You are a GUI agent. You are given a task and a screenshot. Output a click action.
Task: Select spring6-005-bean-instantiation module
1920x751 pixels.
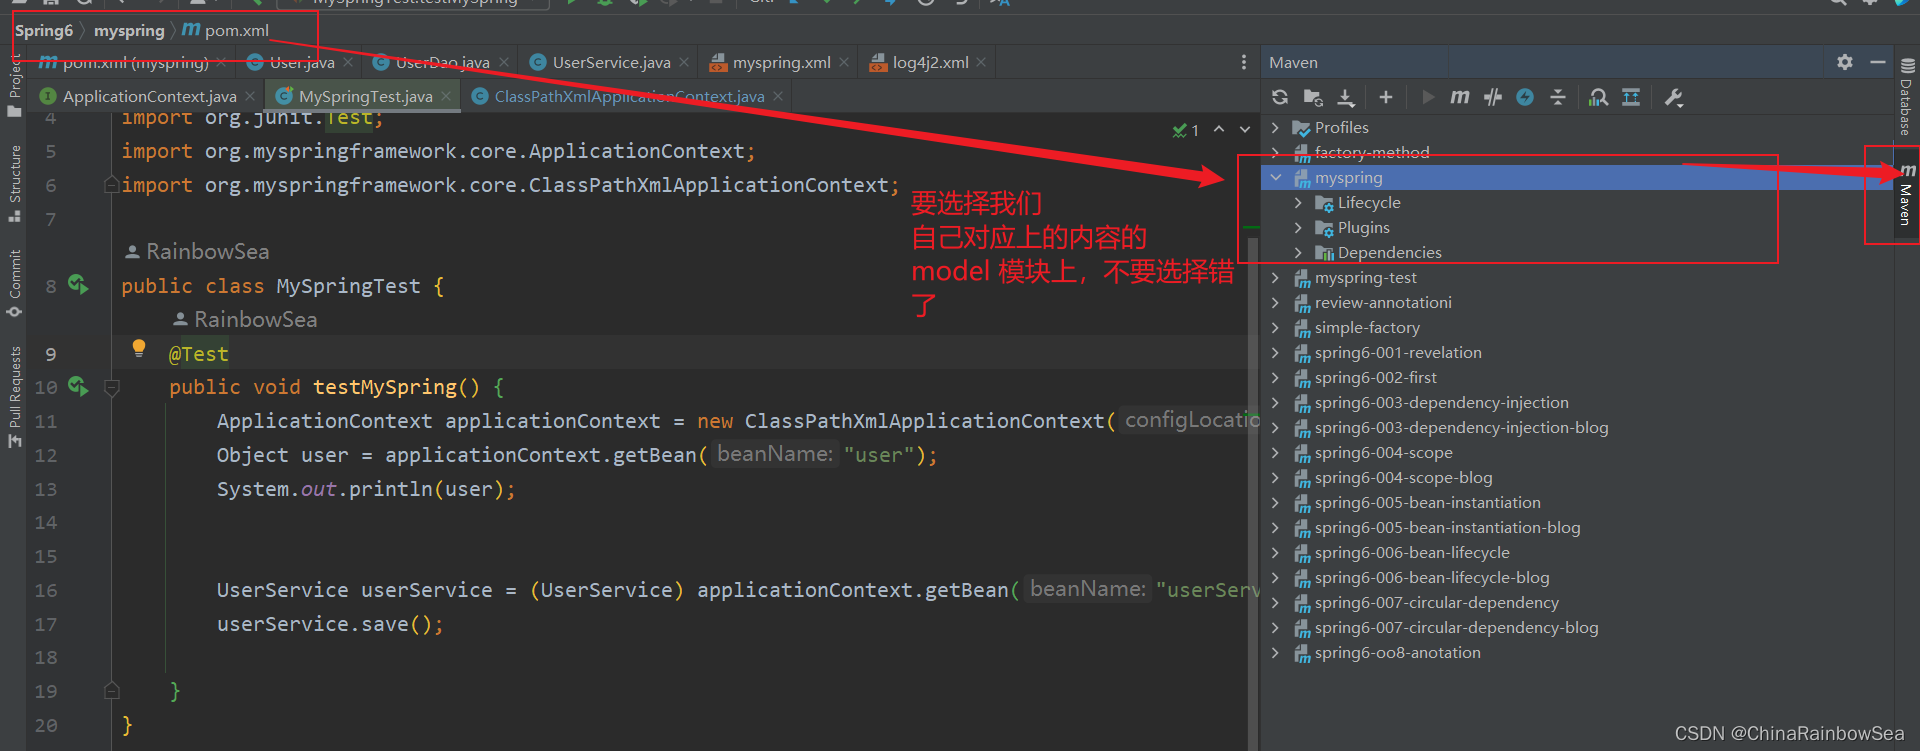1427,502
